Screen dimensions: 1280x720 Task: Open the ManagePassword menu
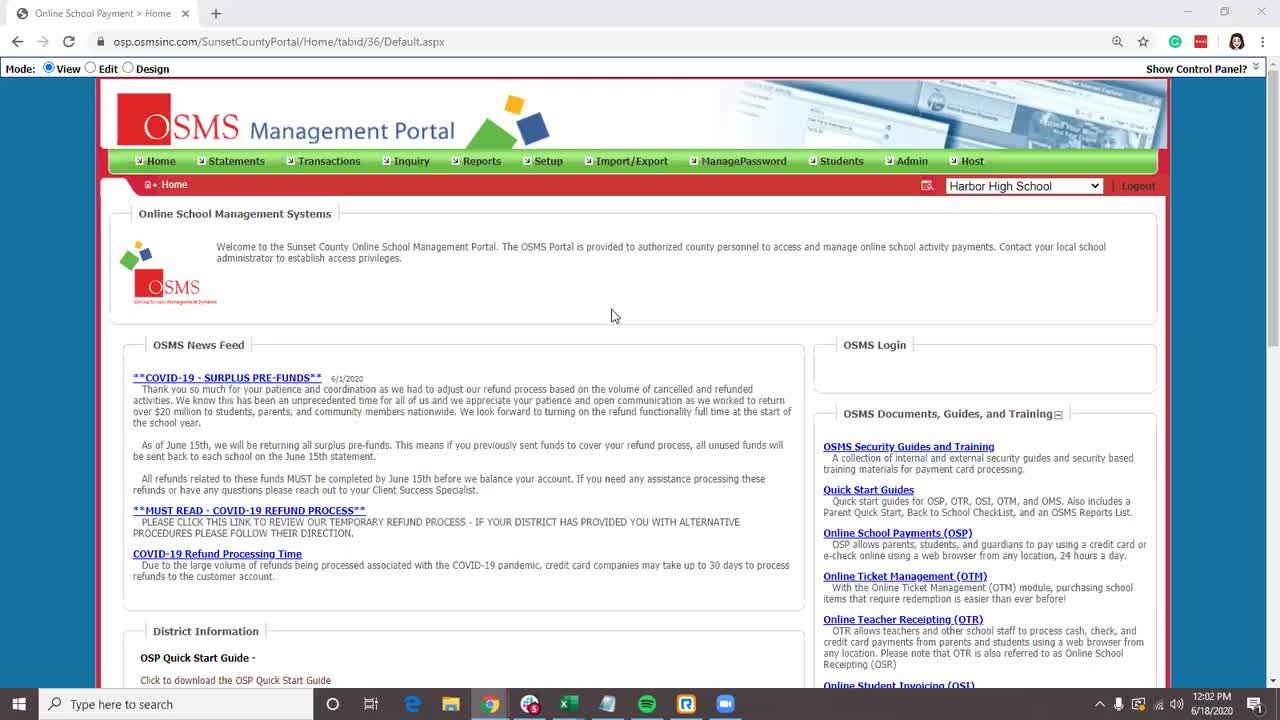744,161
